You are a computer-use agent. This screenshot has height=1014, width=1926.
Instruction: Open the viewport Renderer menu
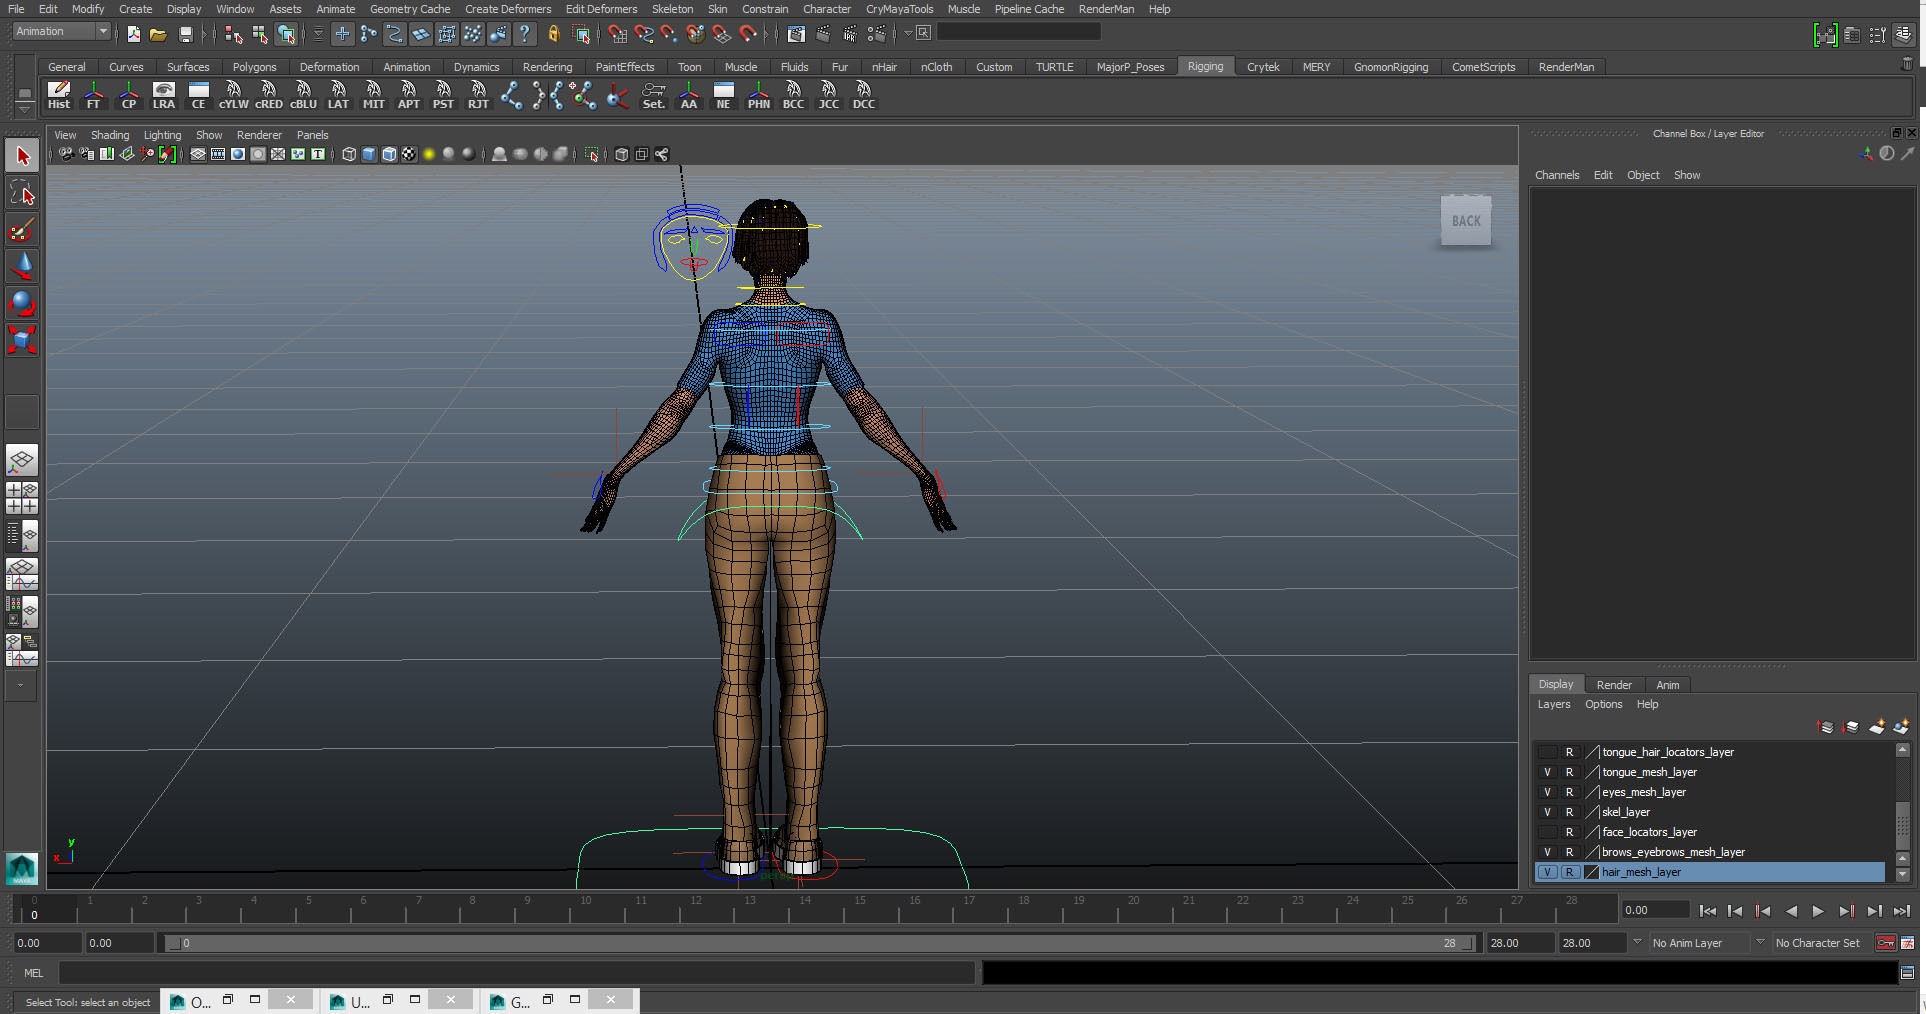(x=259, y=135)
